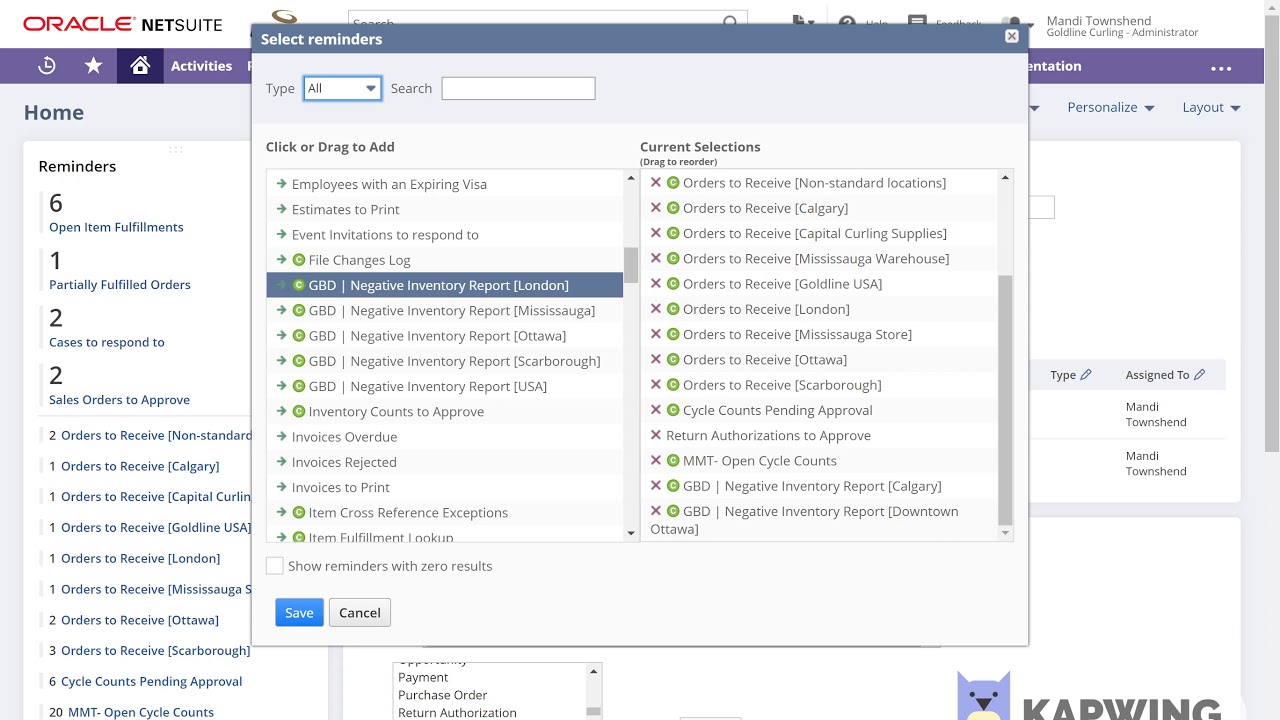Open Sales Orders to Approve link
The width and height of the screenshot is (1280, 720).
pyautogui.click(x=119, y=400)
